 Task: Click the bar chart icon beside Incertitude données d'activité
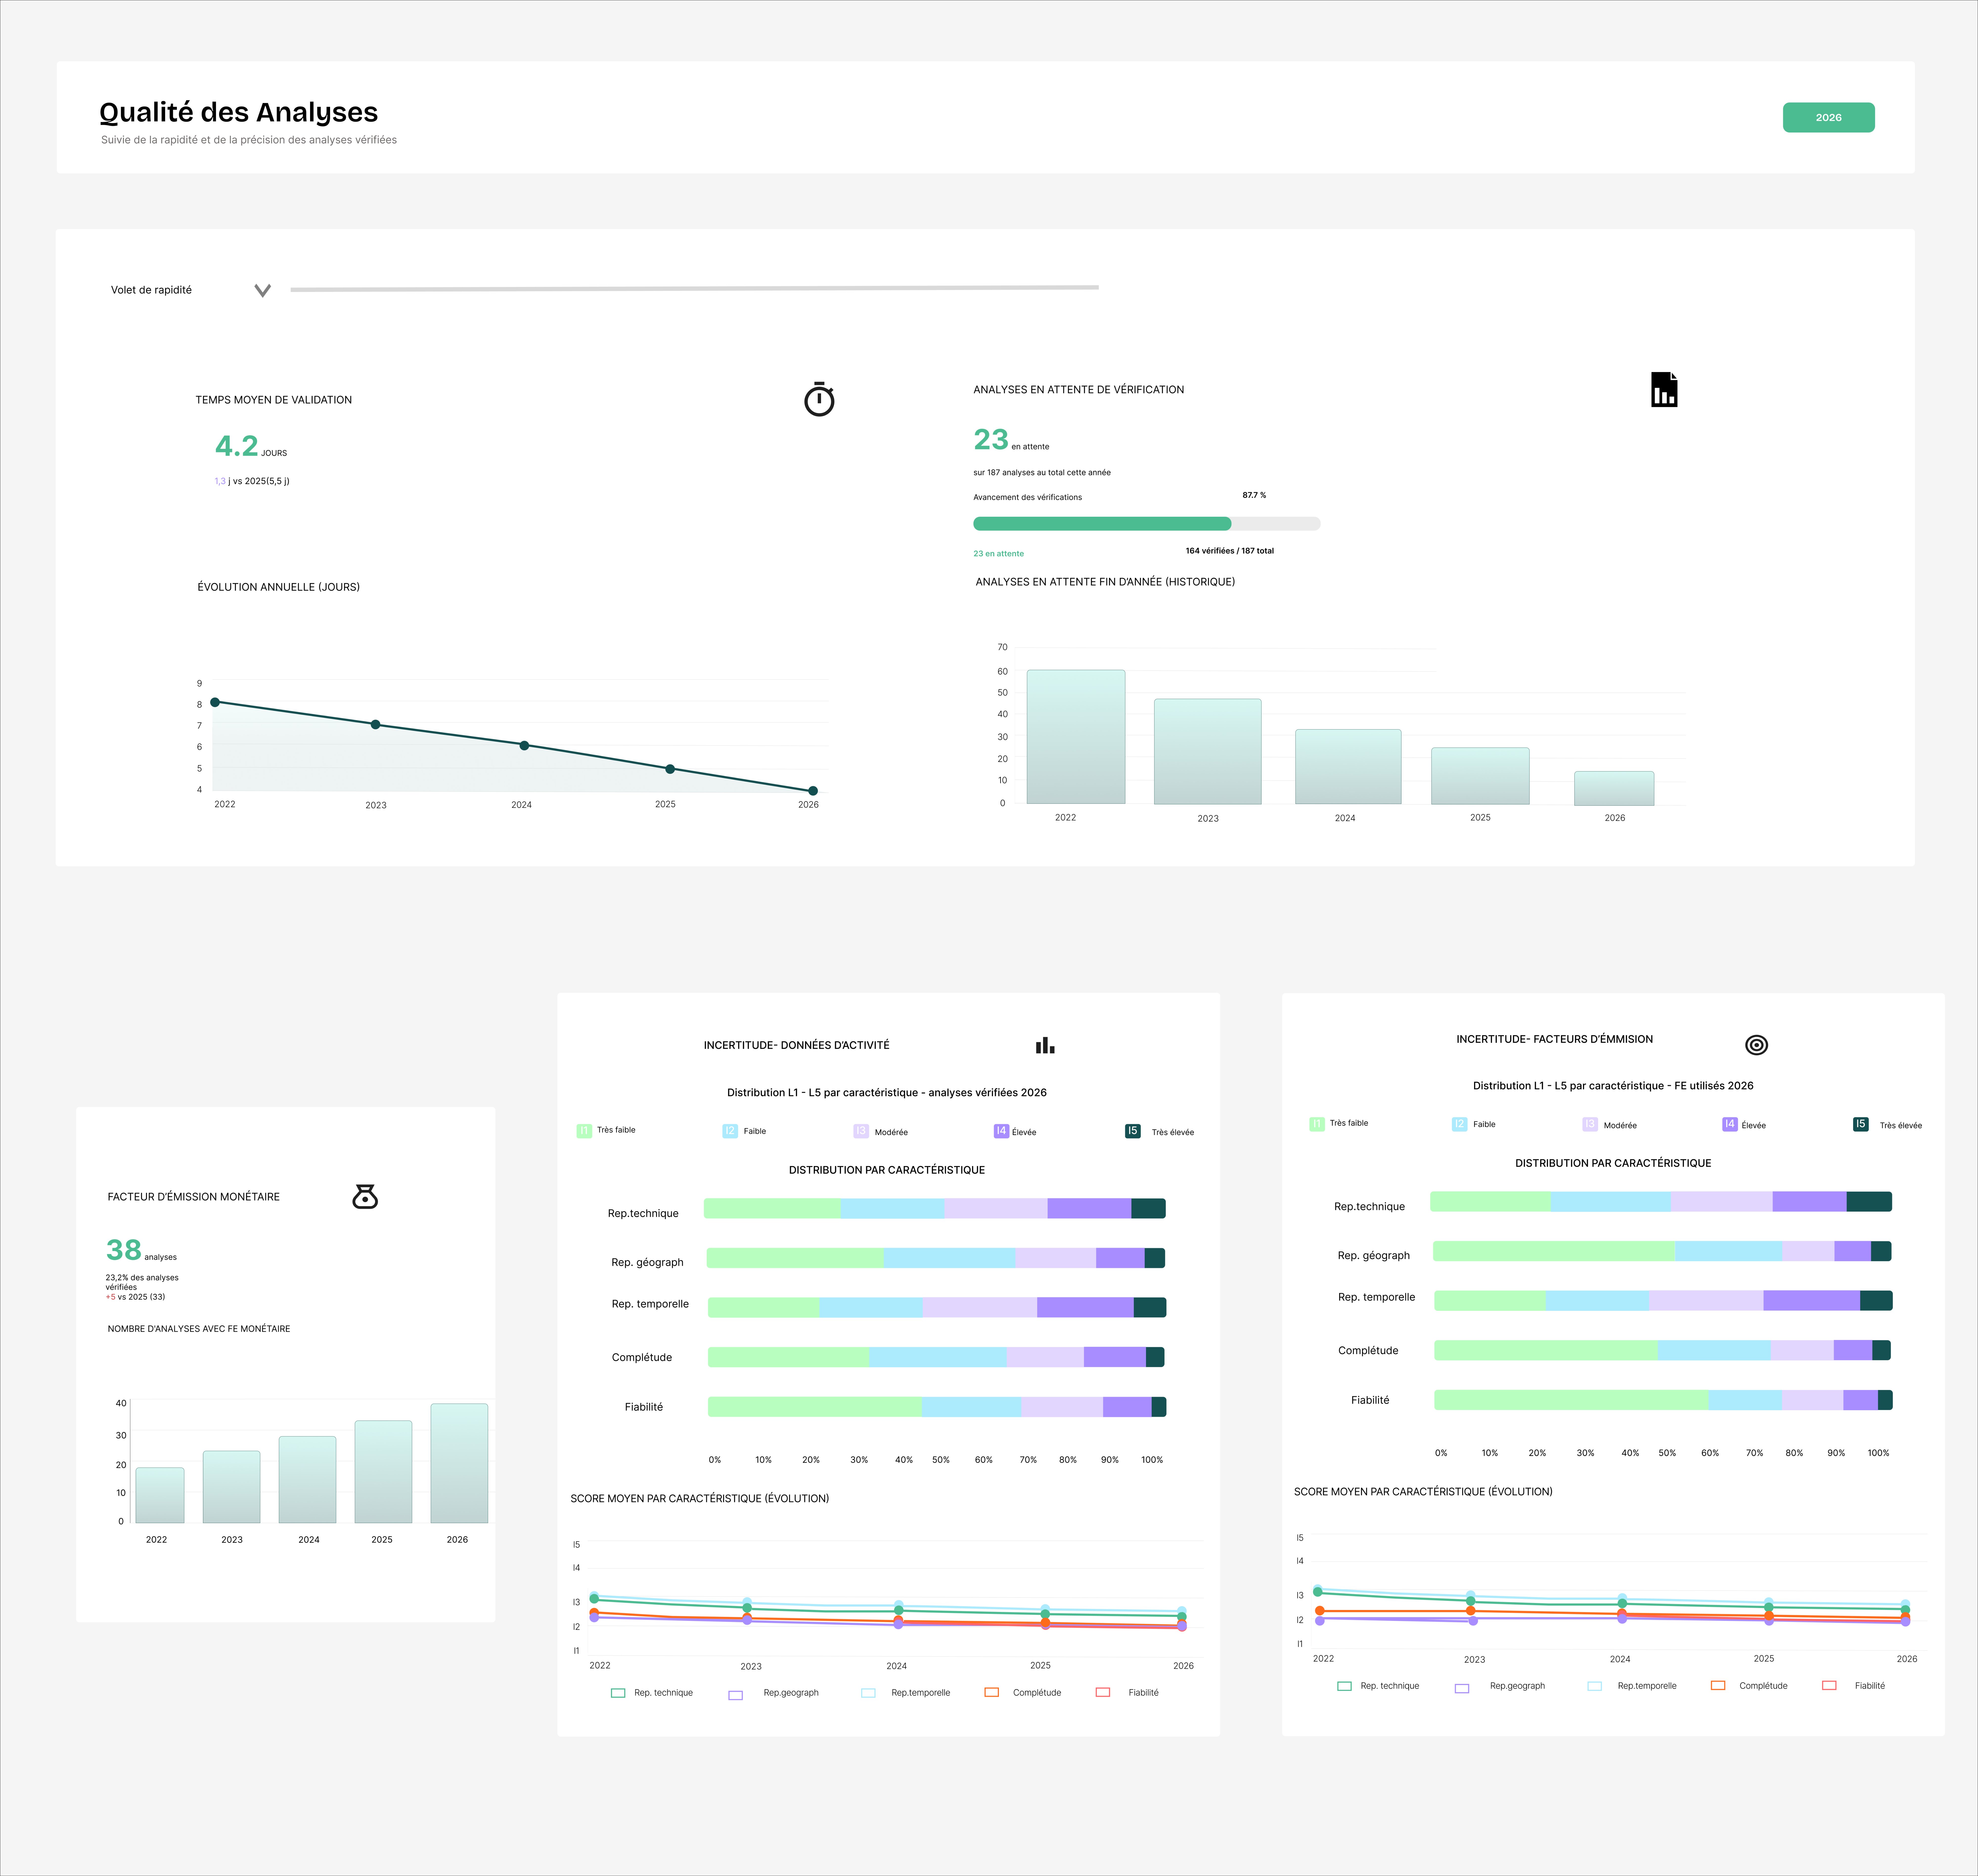point(1045,1045)
